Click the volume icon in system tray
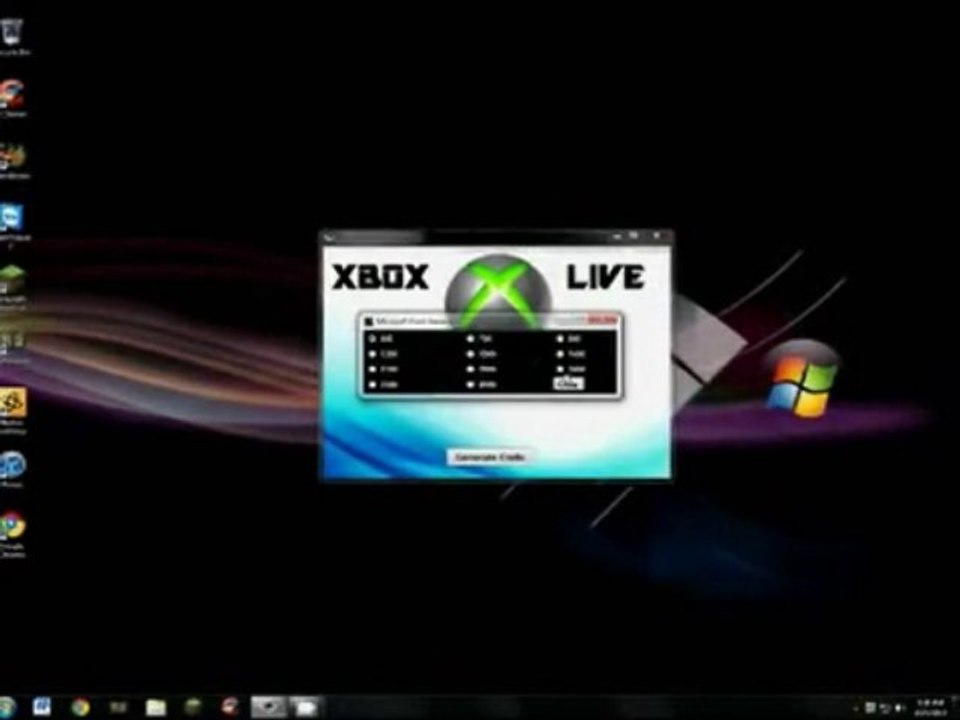This screenshot has height=720, width=960. [899, 708]
